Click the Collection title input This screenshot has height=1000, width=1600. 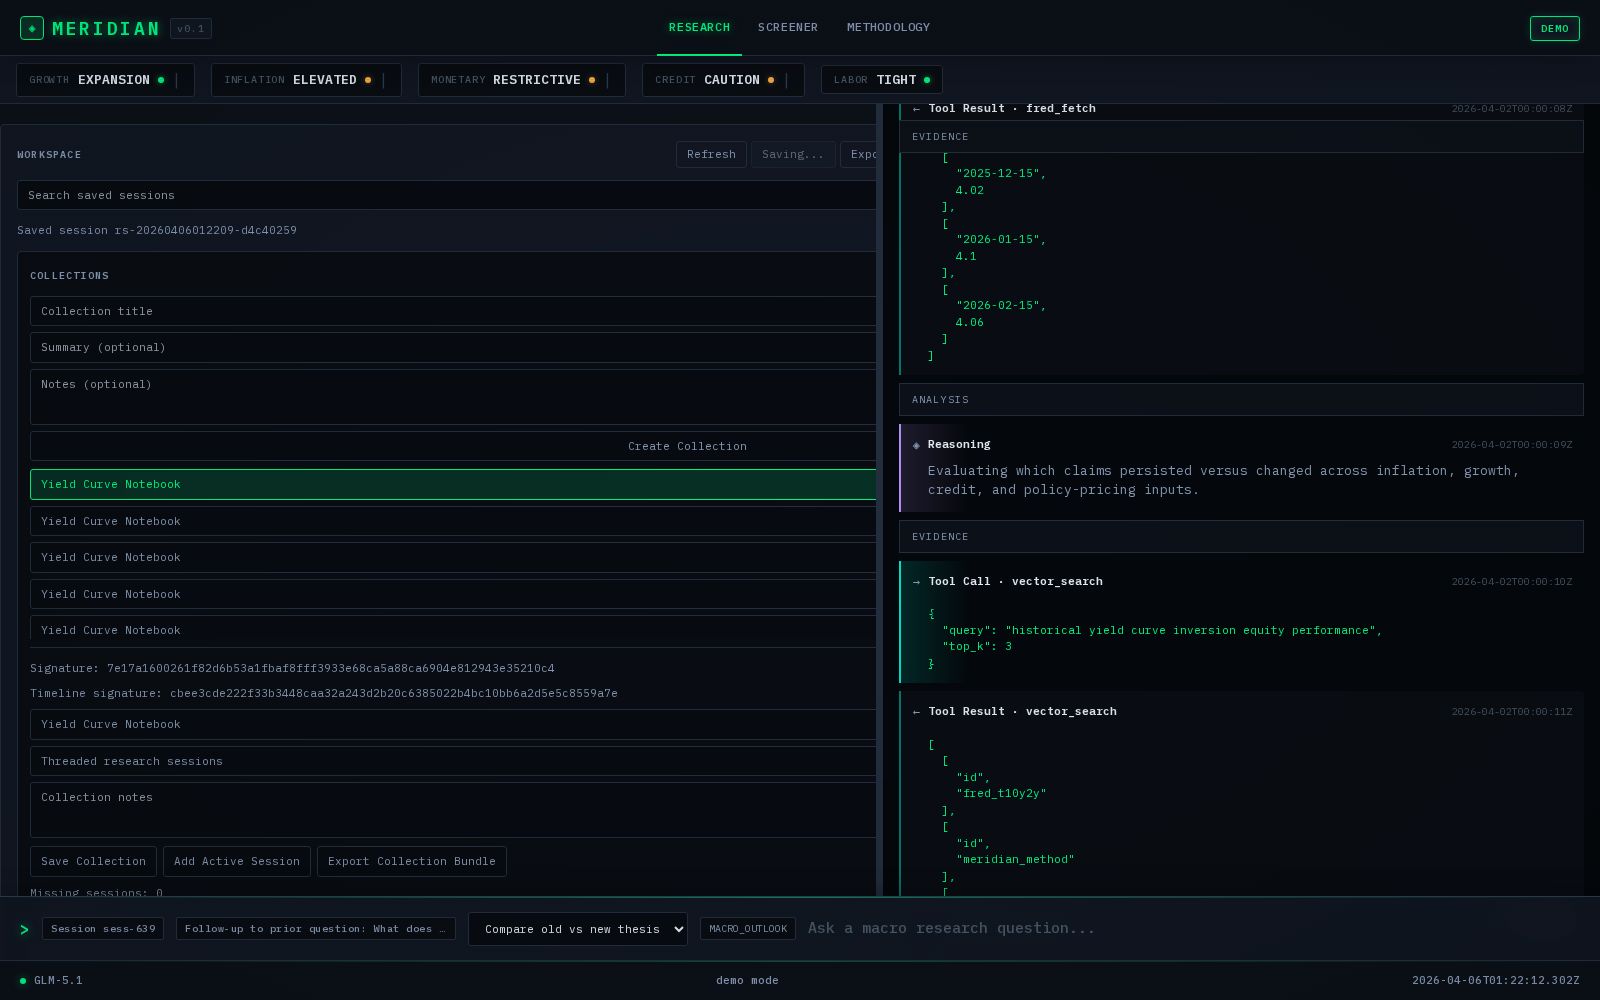coord(453,311)
